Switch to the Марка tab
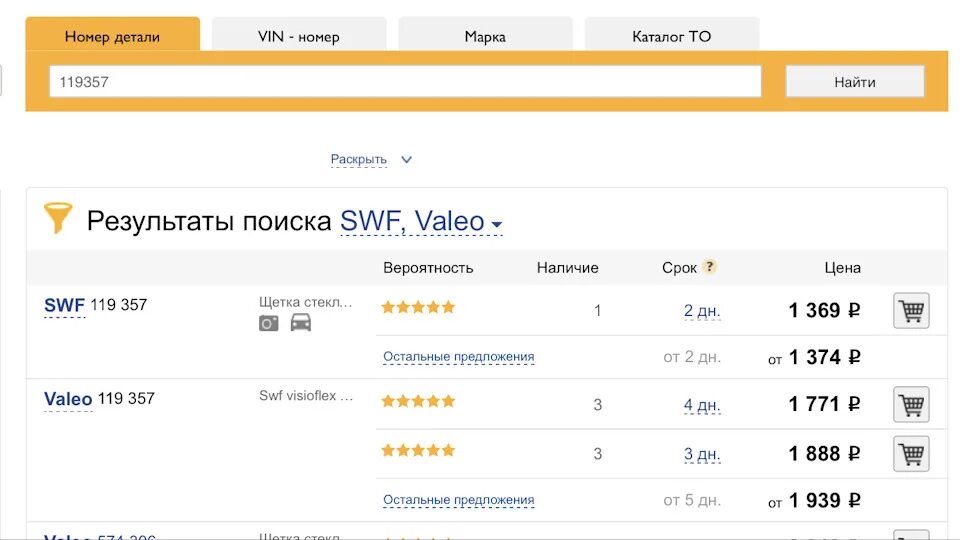 coord(486,36)
